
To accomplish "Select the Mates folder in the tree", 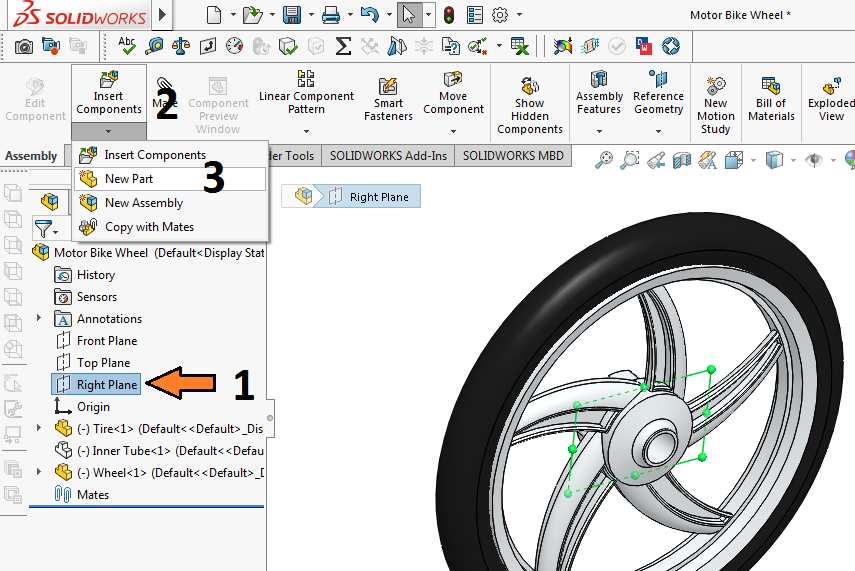I will click(x=82, y=495).
